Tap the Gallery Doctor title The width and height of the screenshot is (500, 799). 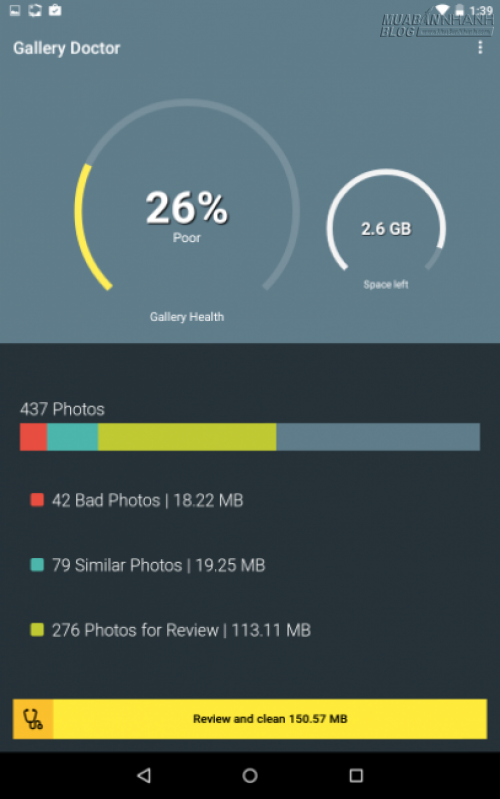[x=67, y=48]
